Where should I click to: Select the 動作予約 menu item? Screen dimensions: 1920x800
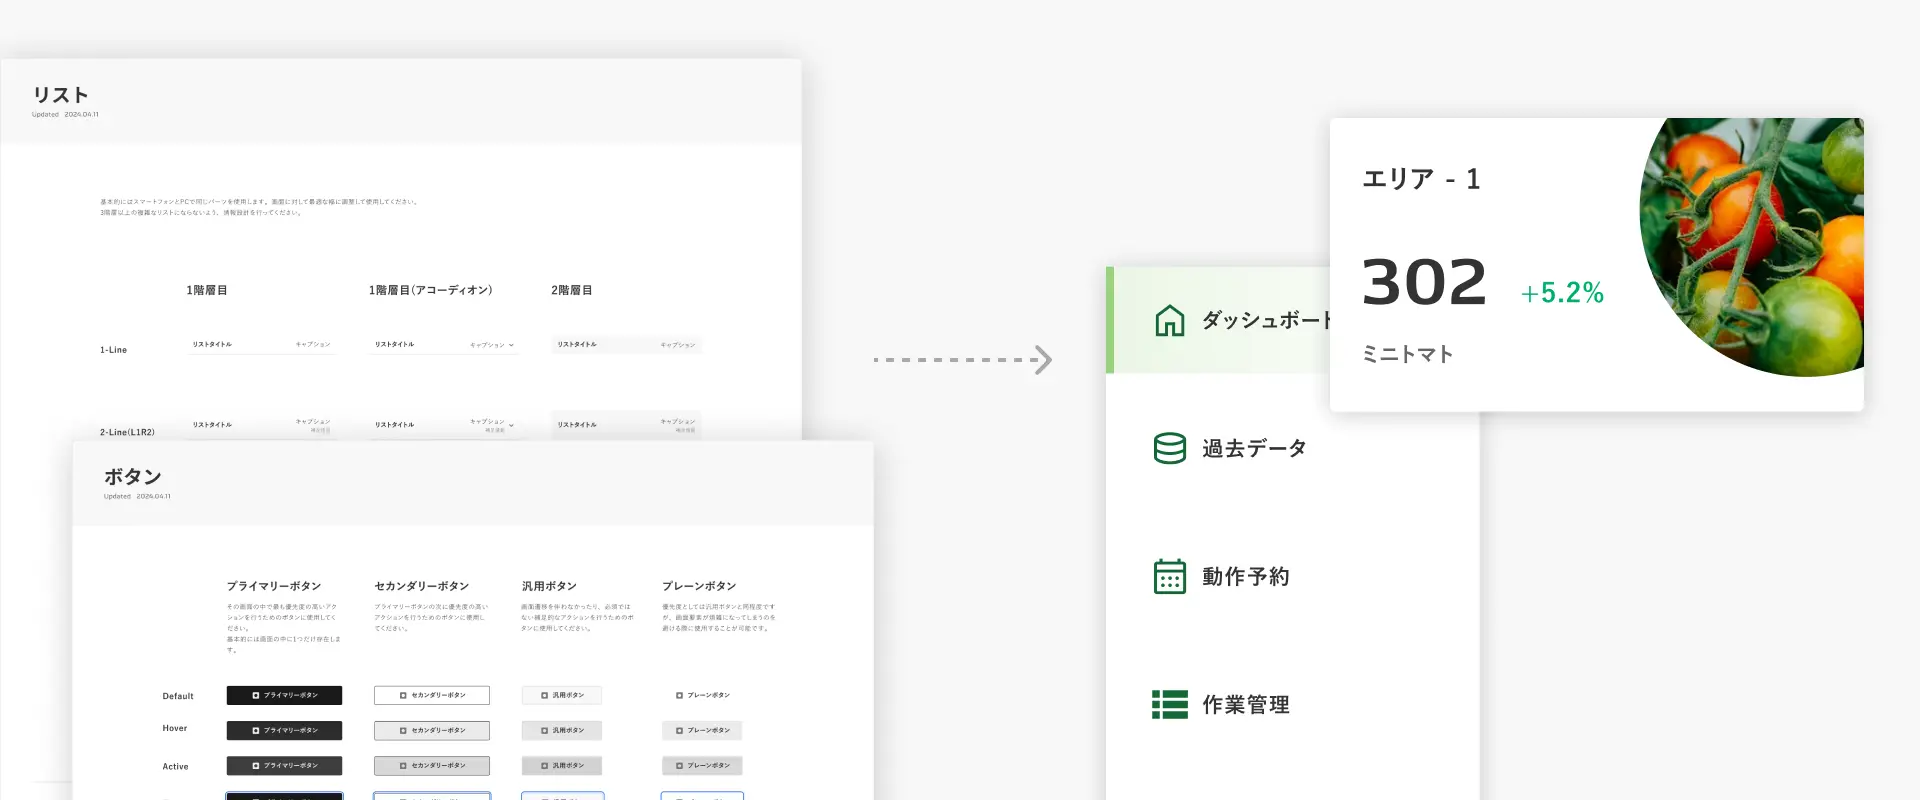[1245, 576]
